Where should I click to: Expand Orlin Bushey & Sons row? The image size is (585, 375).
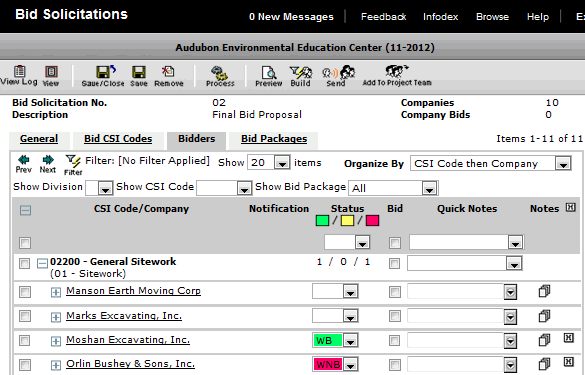tap(56, 365)
